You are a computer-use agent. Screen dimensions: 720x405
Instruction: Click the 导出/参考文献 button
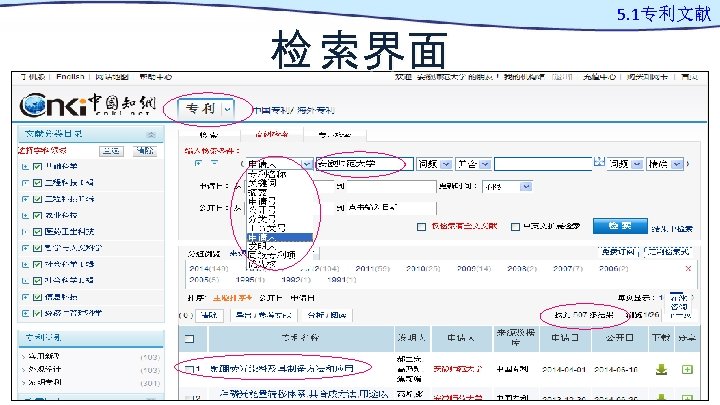pos(264,315)
